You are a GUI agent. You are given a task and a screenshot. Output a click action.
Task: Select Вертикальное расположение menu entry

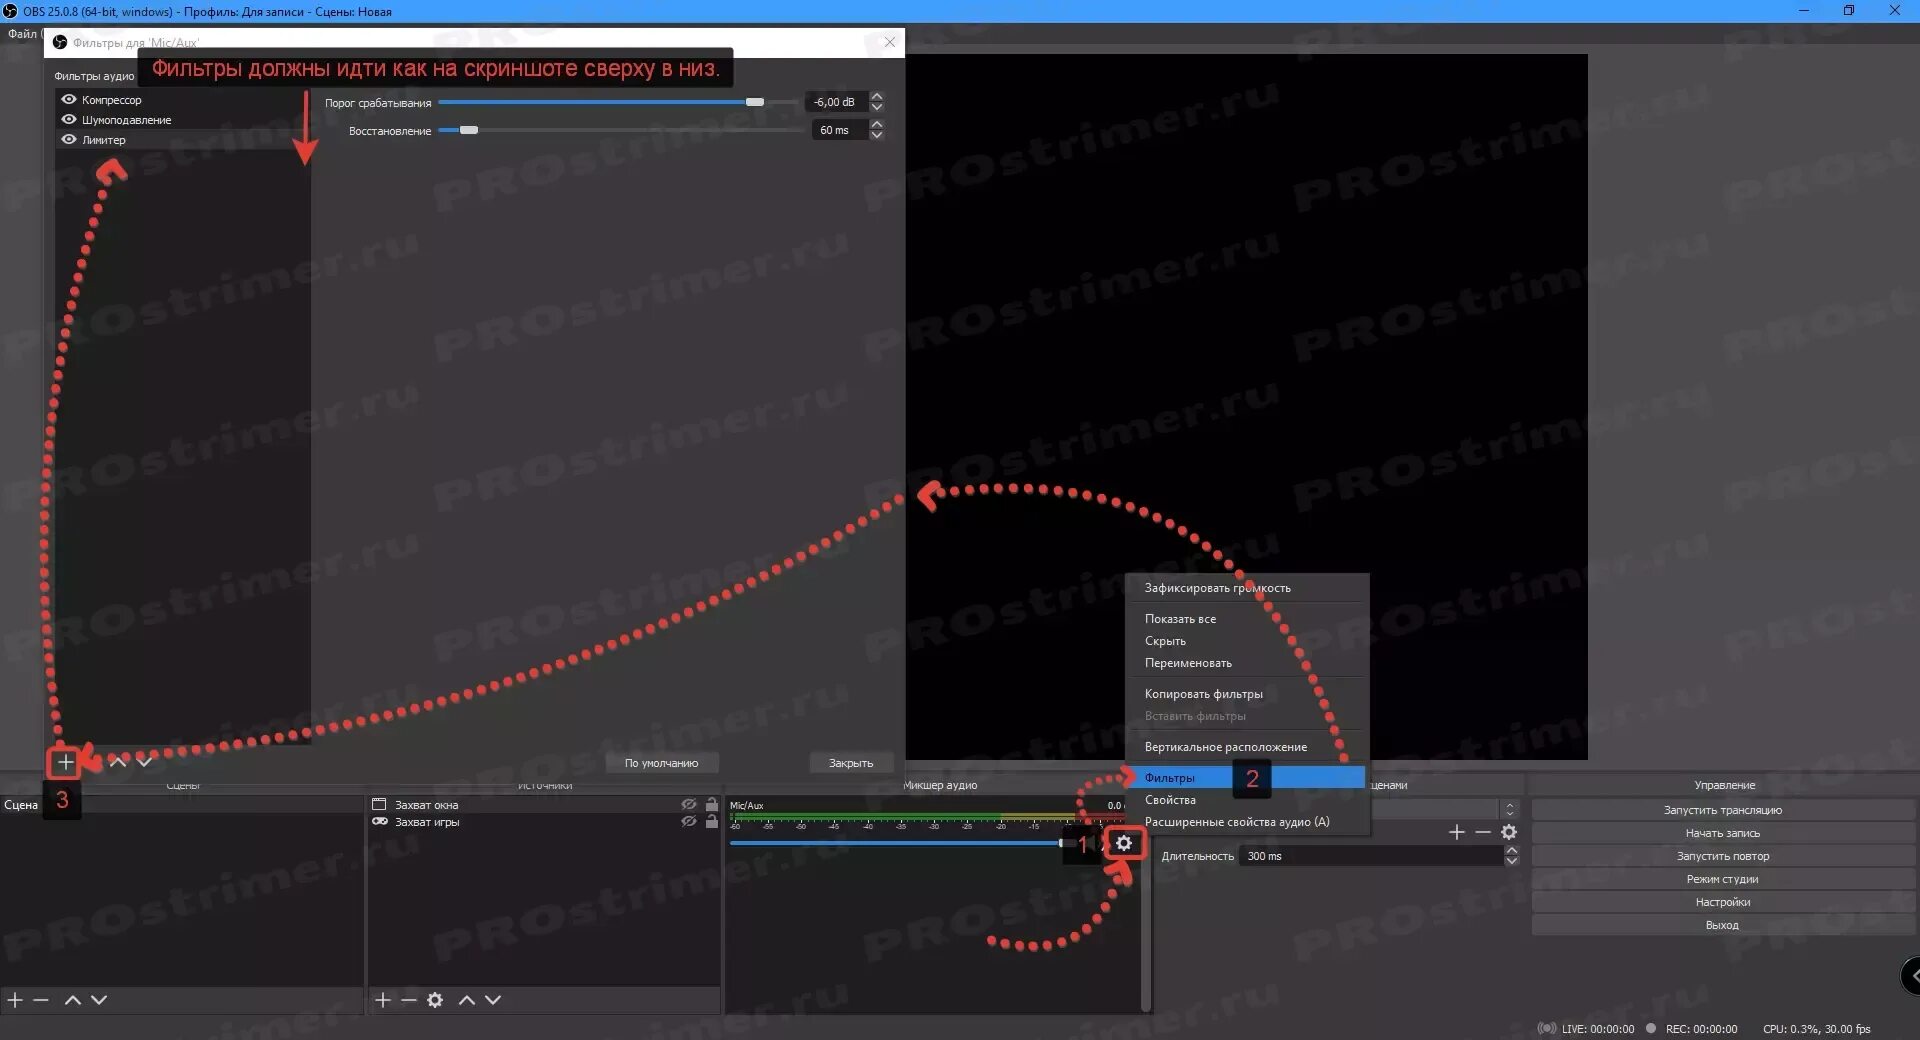(1246, 747)
